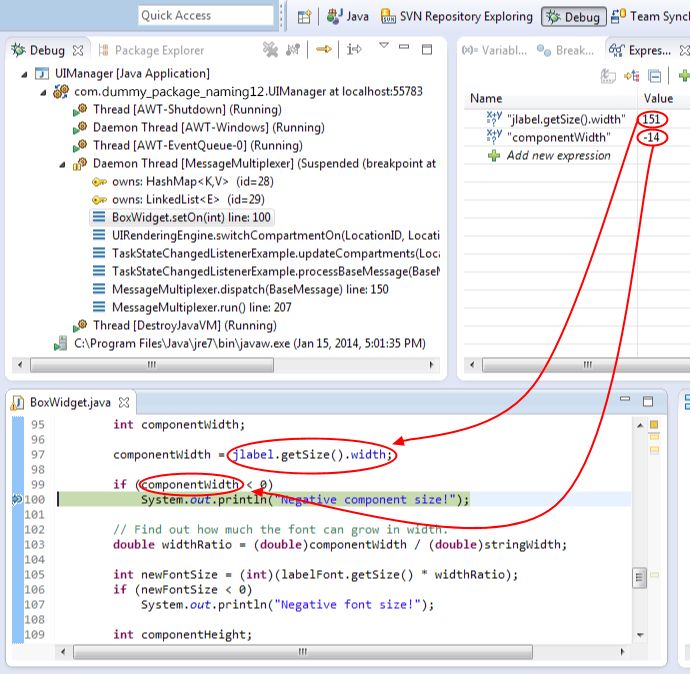This screenshot has height=674, width=691.
Task: Select Thread [AWT-EventQueue-0]
Action: tap(198, 145)
